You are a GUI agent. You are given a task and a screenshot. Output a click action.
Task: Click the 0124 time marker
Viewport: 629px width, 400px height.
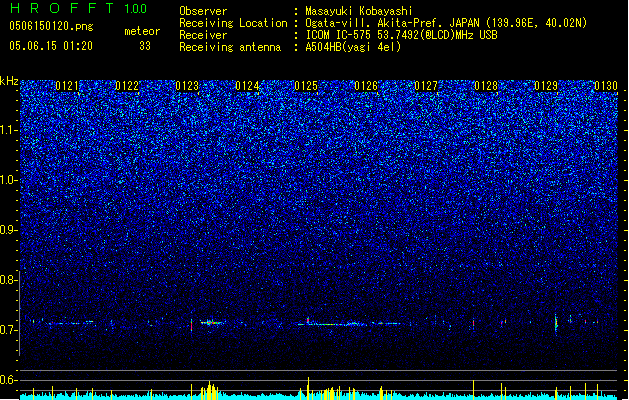(247, 86)
